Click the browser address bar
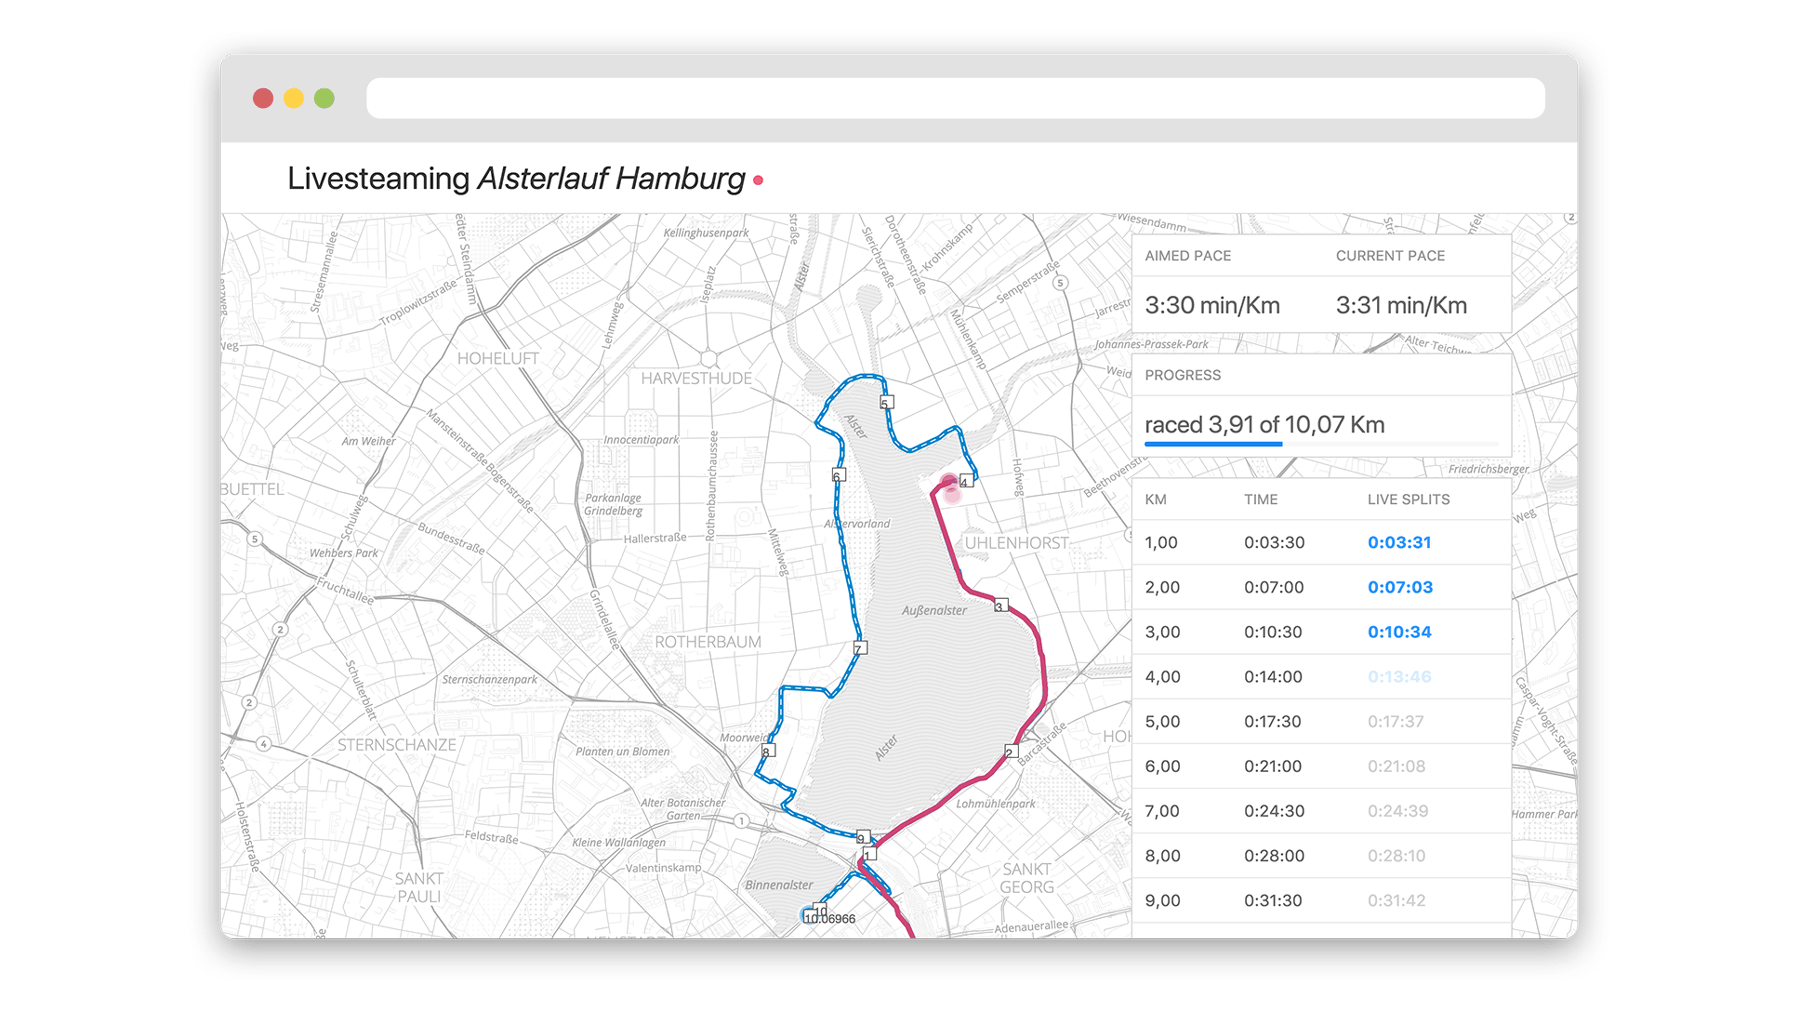The height and width of the screenshot is (1012, 1800). [x=955, y=98]
